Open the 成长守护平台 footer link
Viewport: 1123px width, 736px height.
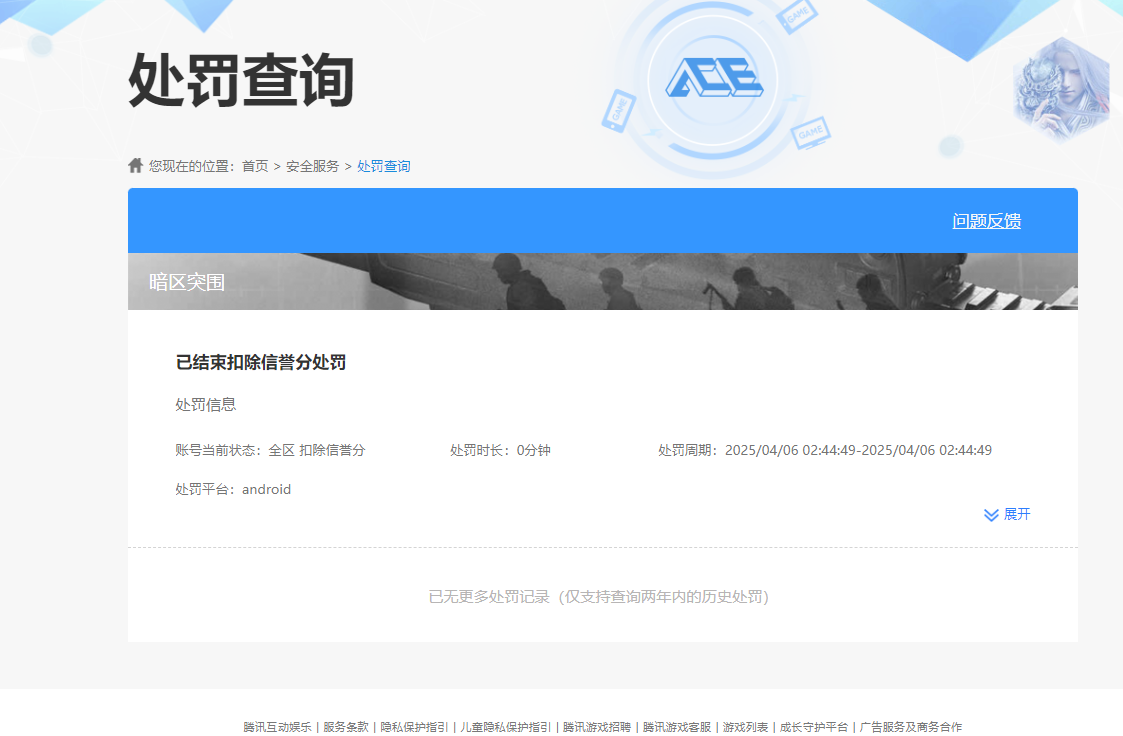pos(814,727)
